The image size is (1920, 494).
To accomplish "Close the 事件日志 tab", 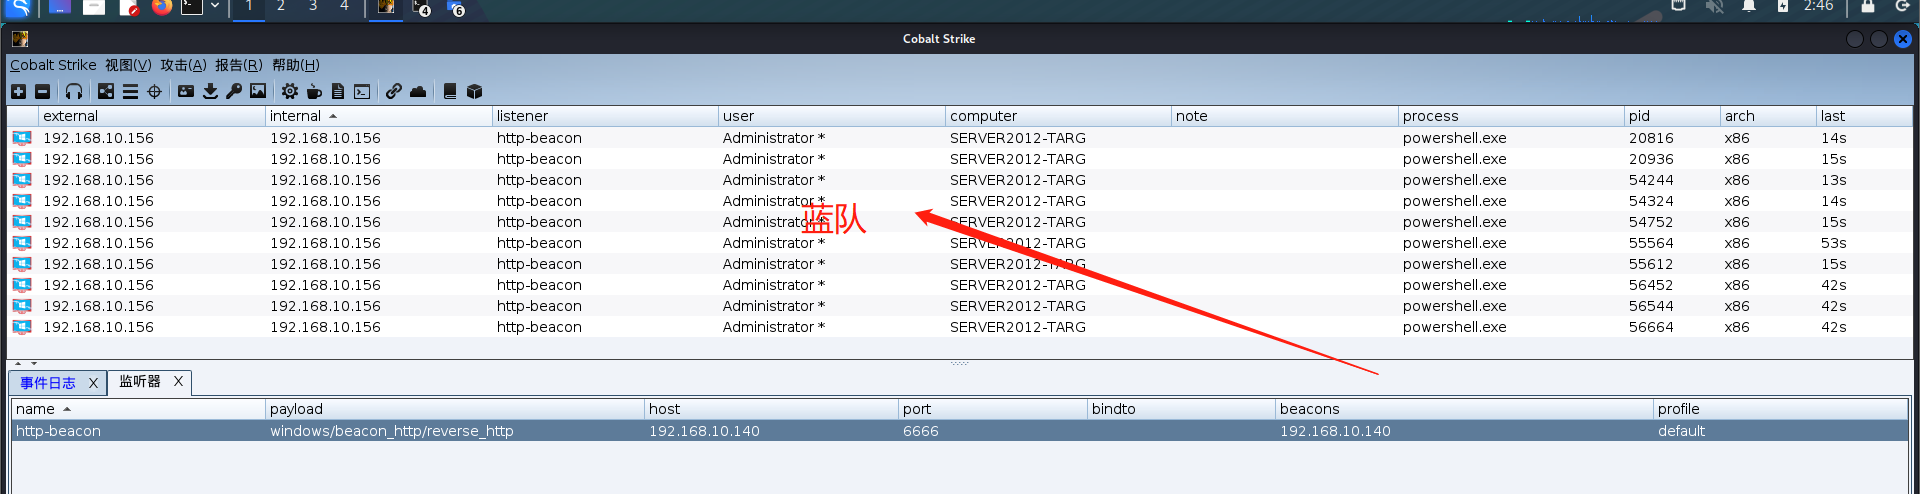I will 93,383.
